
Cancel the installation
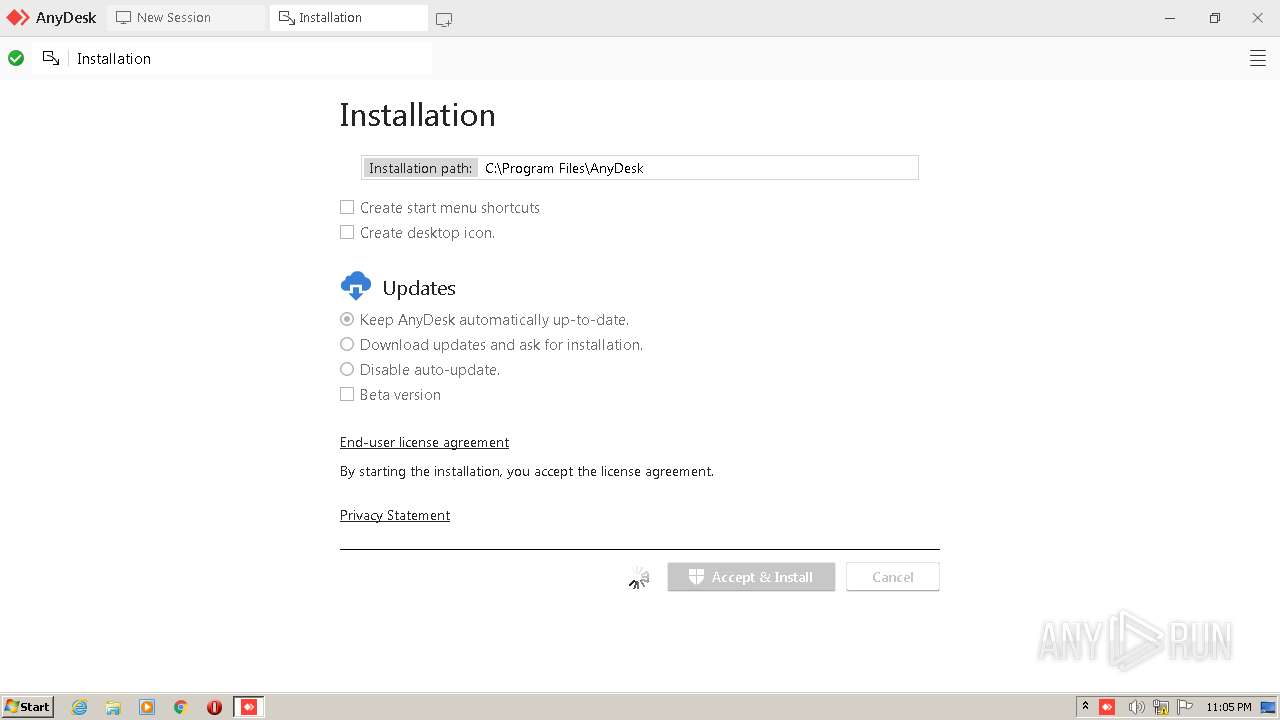click(892, 577)
